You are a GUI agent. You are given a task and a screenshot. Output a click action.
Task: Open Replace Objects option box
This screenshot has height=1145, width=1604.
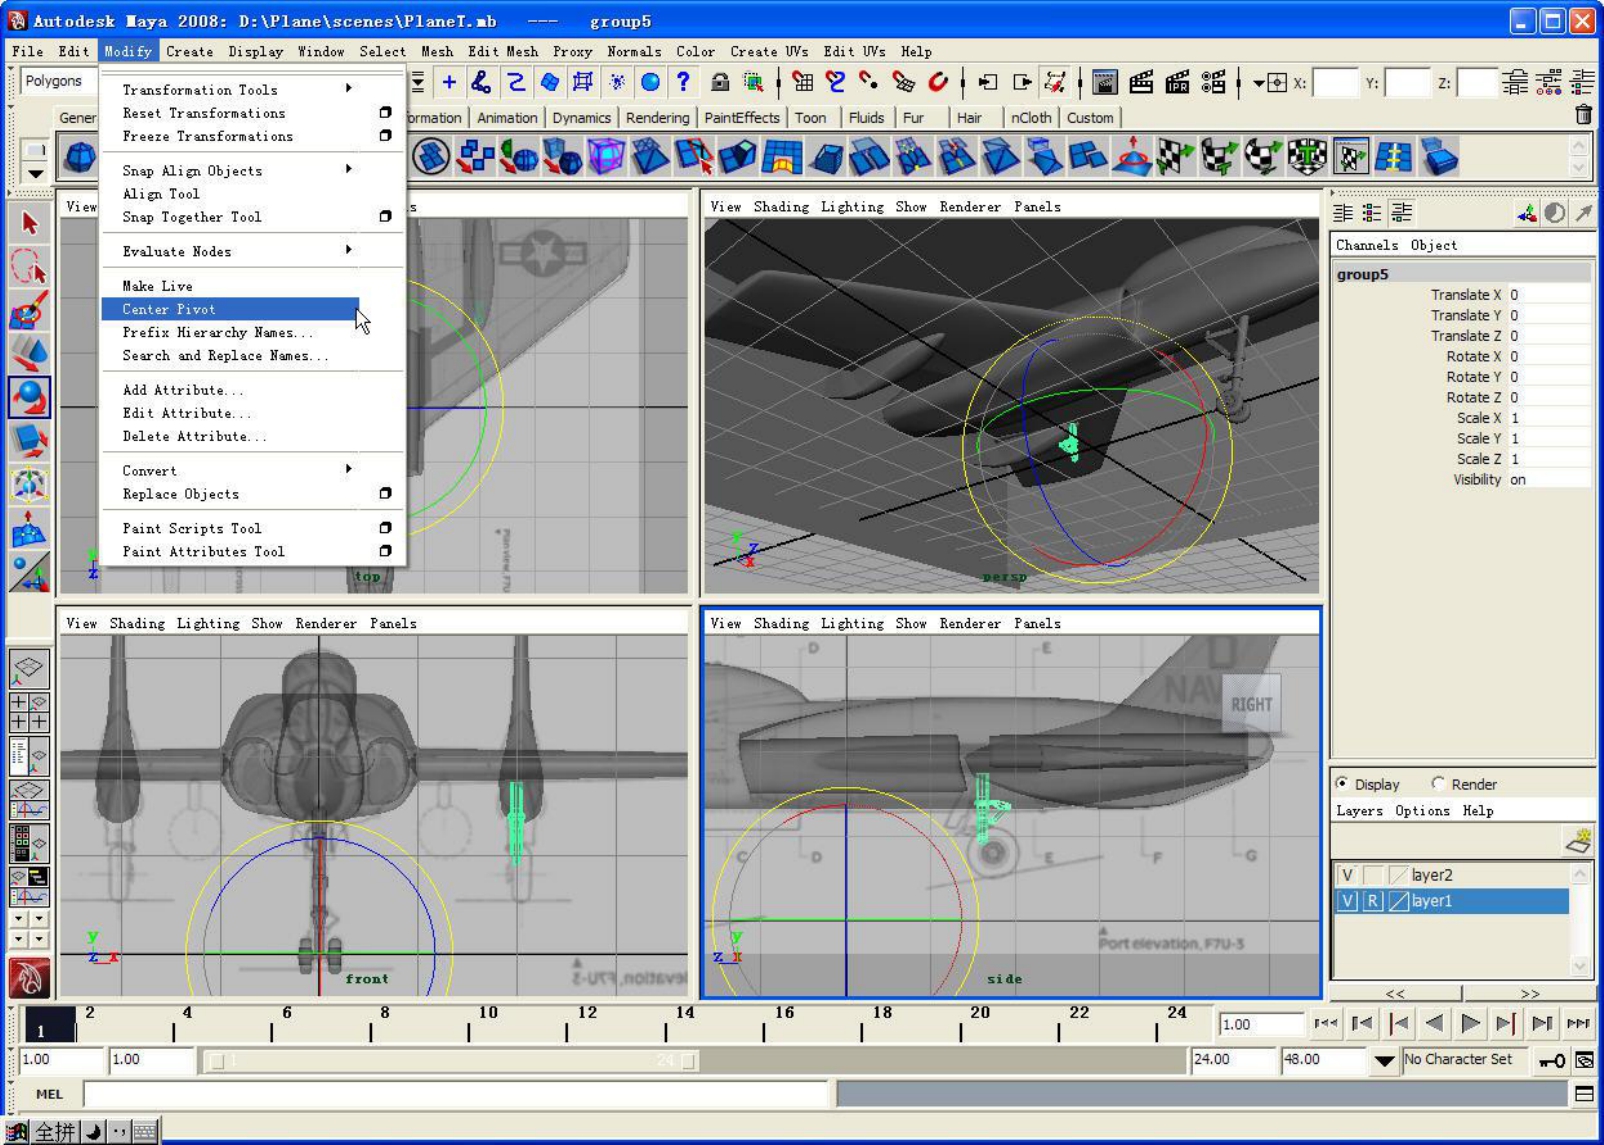[x=385, y=493]
